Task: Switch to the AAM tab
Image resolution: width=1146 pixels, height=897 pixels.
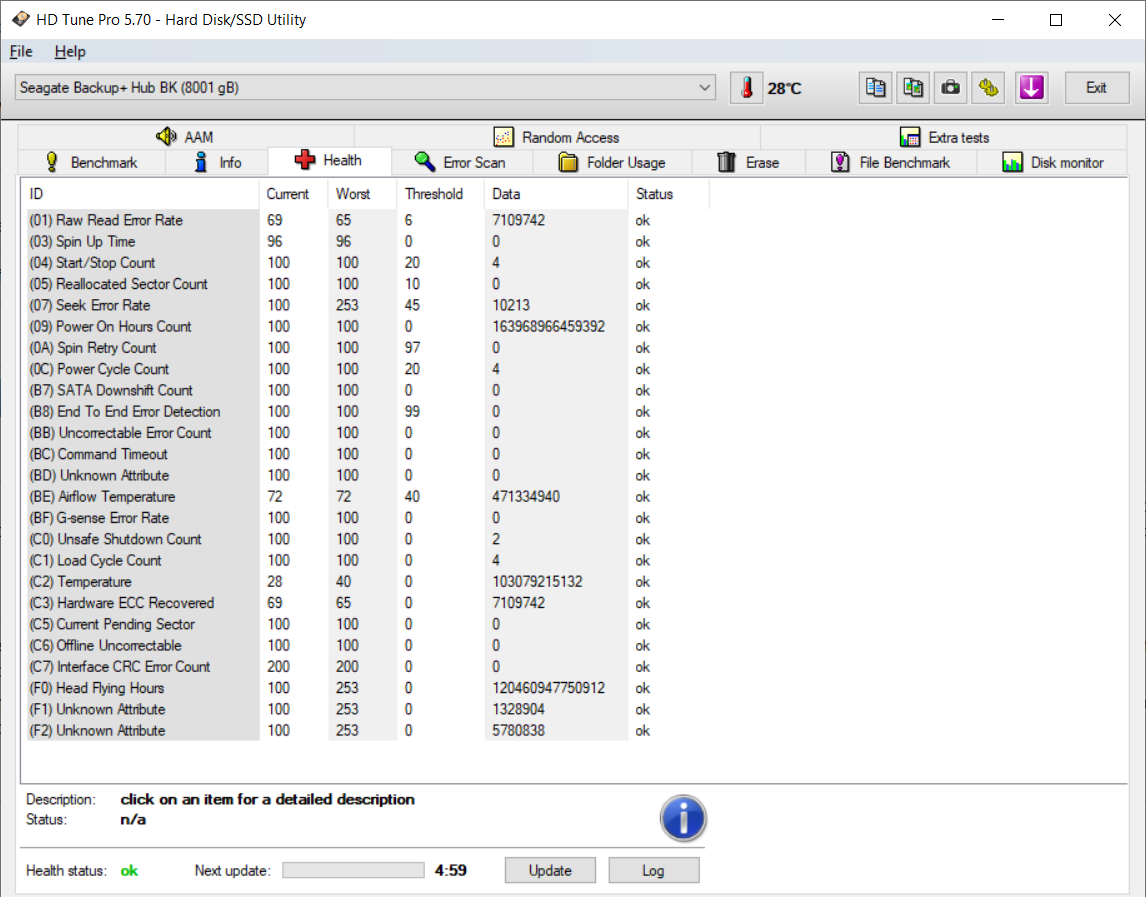Action: point(186,137)
